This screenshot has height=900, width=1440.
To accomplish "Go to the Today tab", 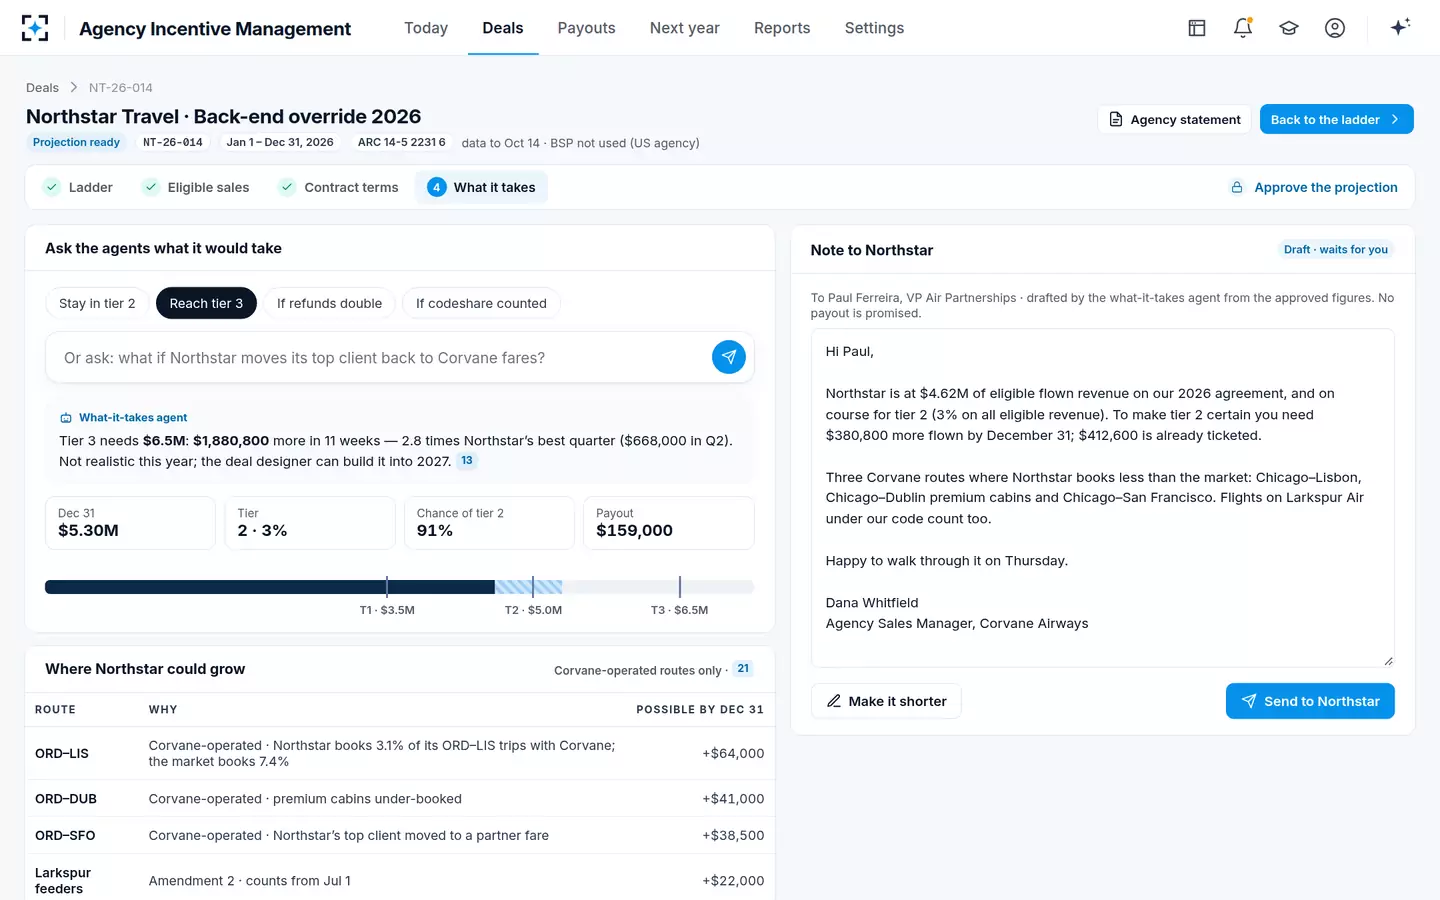I will point(426,28).
